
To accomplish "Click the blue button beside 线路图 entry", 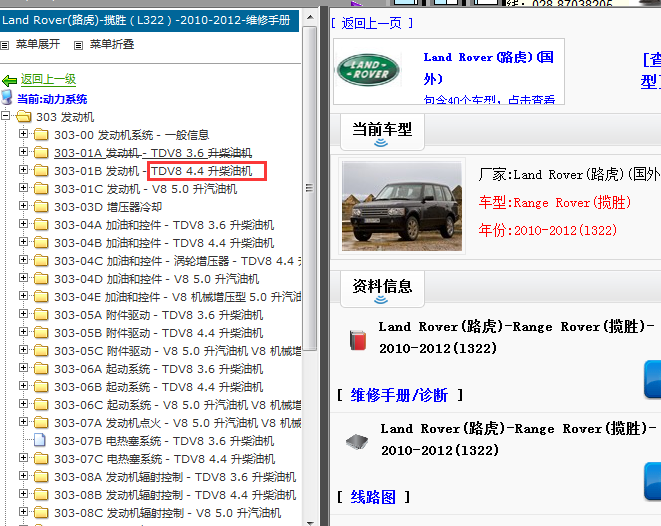I will 652,481.
